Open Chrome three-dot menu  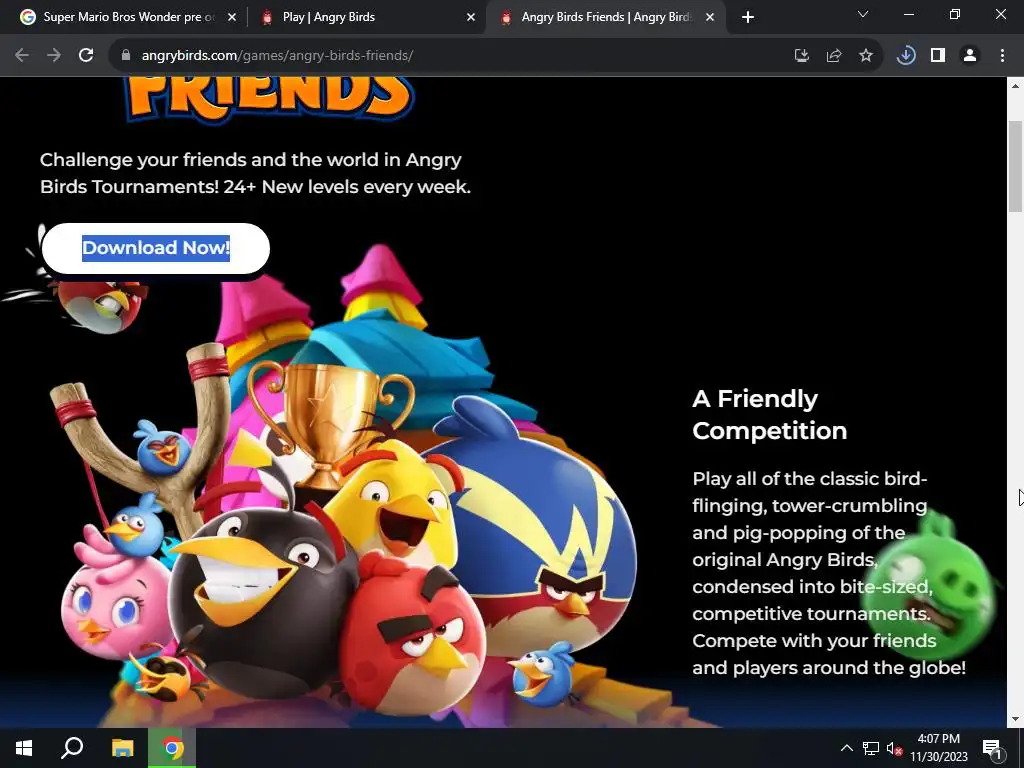click(x=1002, y=56)
